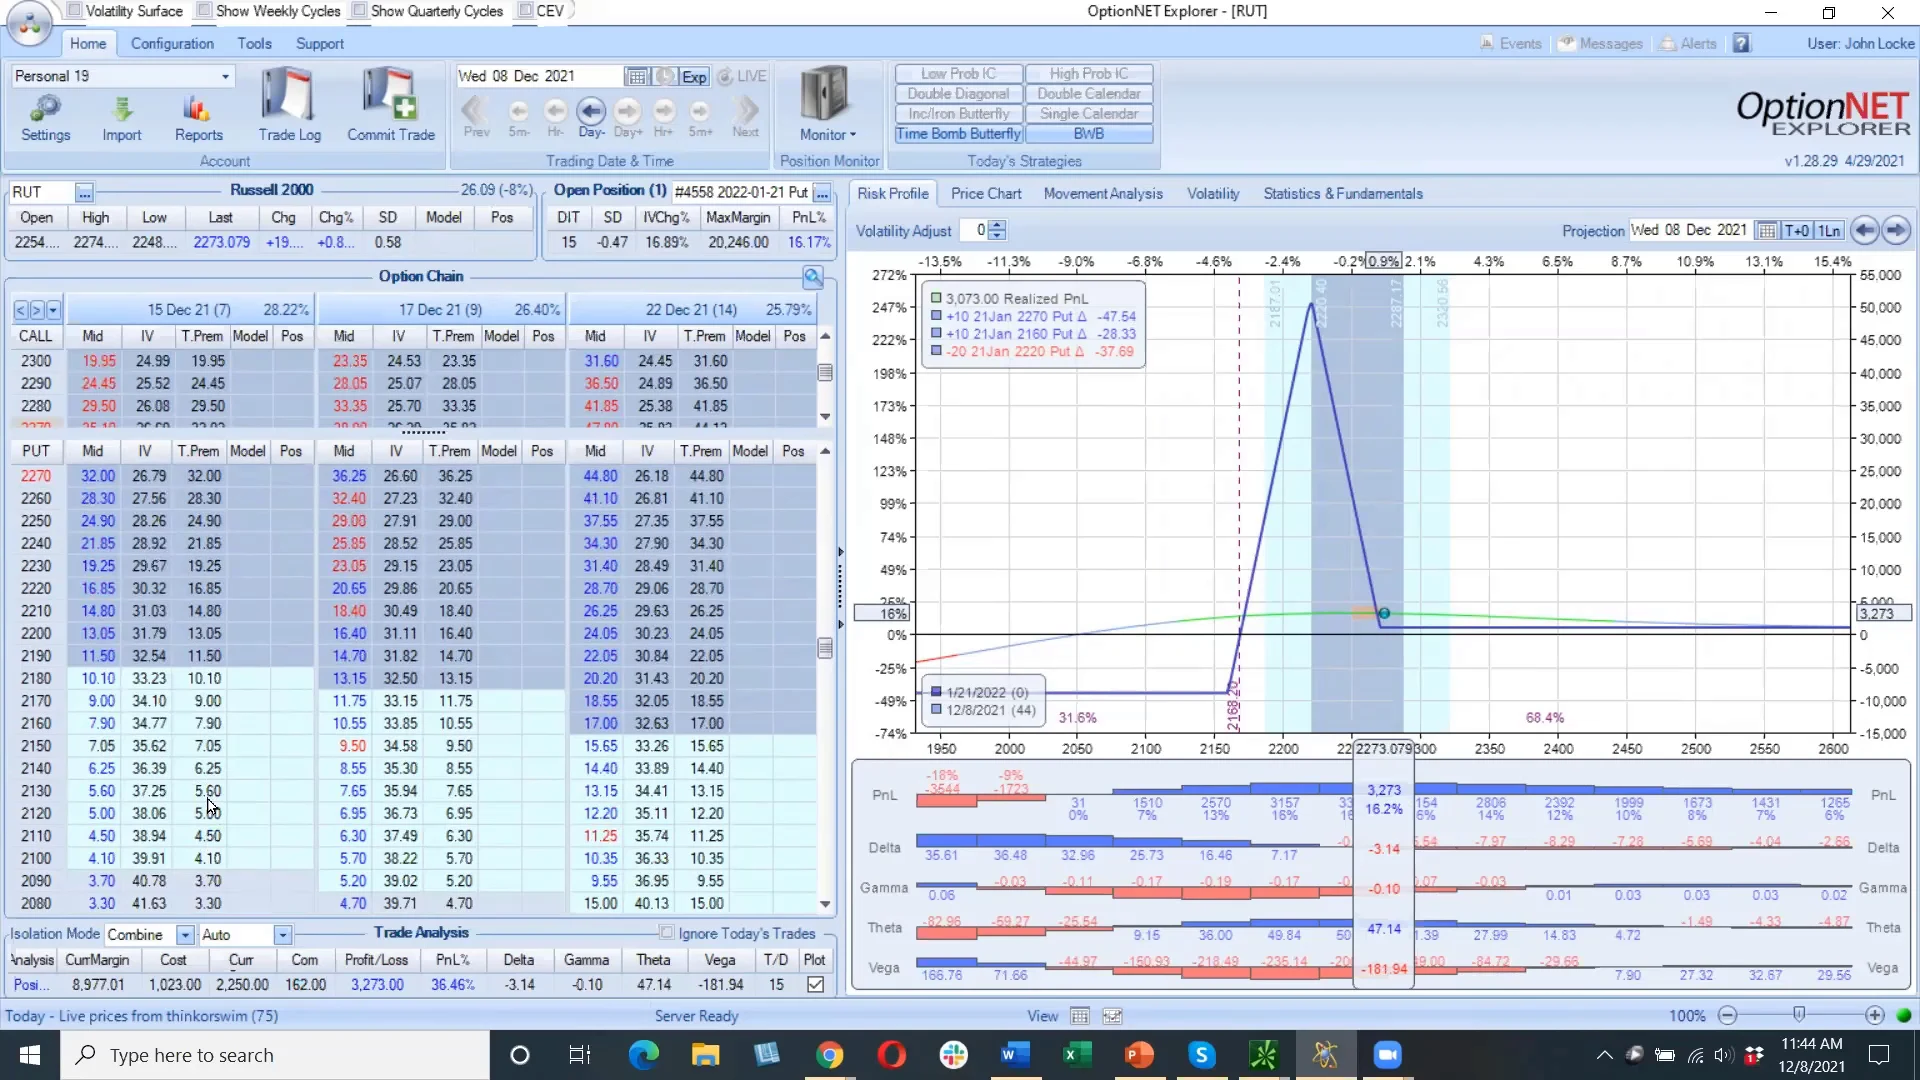The width and height of the screenshot is (1920, 1080).
Task: Open the projection date calendar icon
Action: 1767,231
